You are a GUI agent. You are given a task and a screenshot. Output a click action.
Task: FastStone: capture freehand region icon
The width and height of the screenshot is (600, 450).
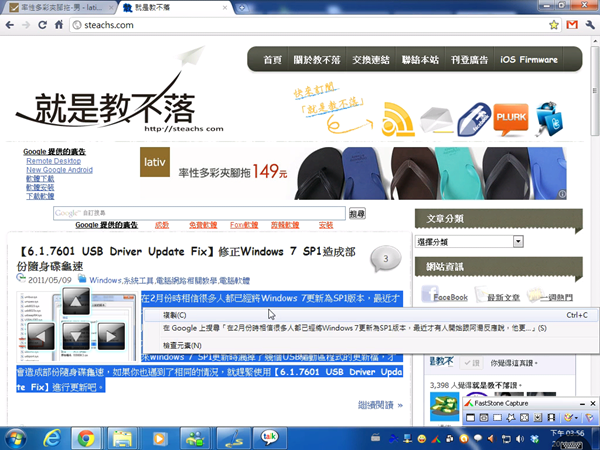(511, 417)
